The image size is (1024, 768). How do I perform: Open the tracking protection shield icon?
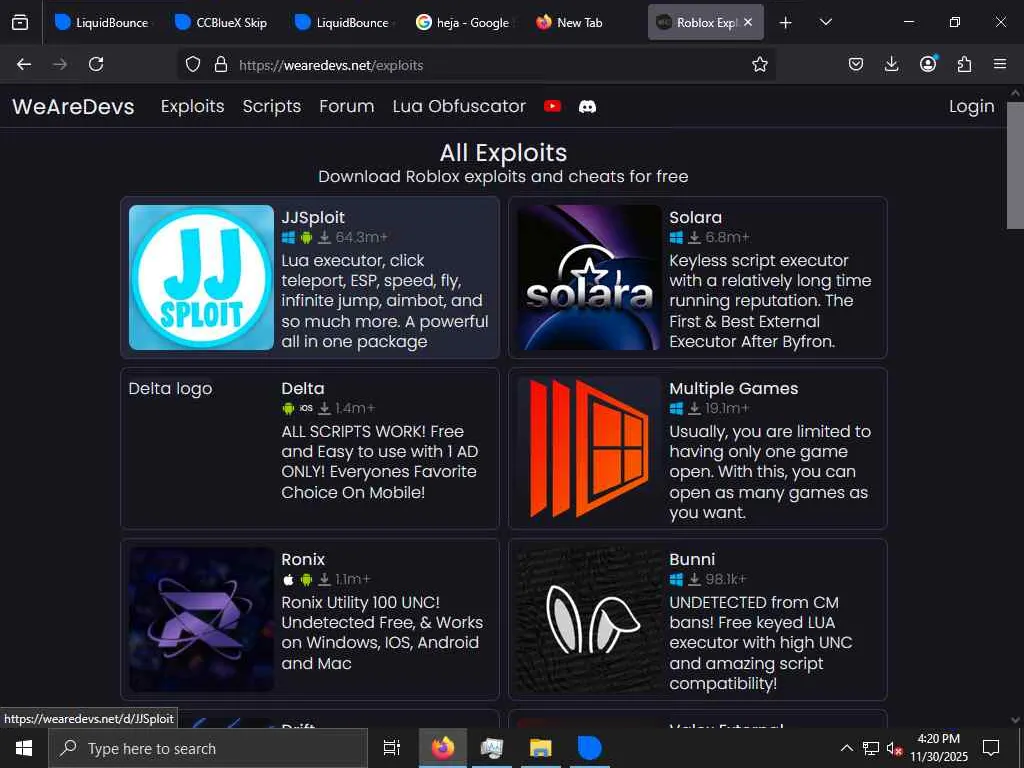(x=193, y=64)
